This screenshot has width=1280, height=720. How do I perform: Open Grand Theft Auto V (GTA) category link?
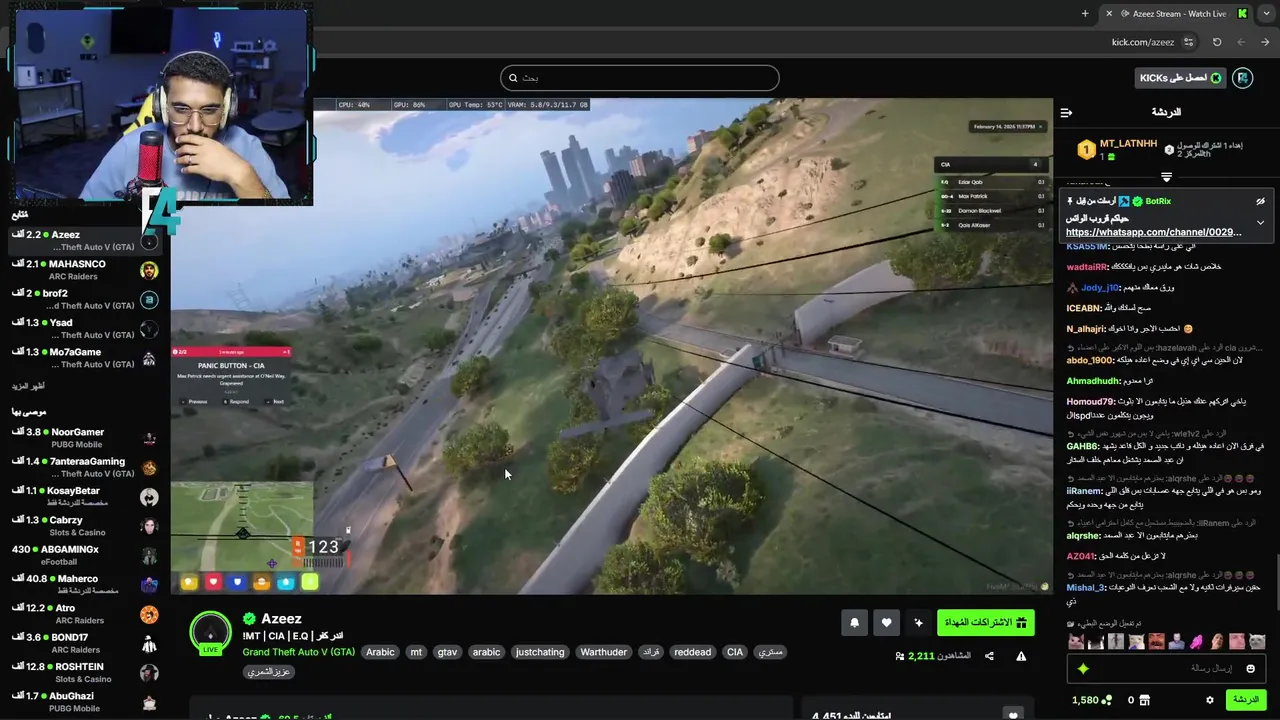298,652
